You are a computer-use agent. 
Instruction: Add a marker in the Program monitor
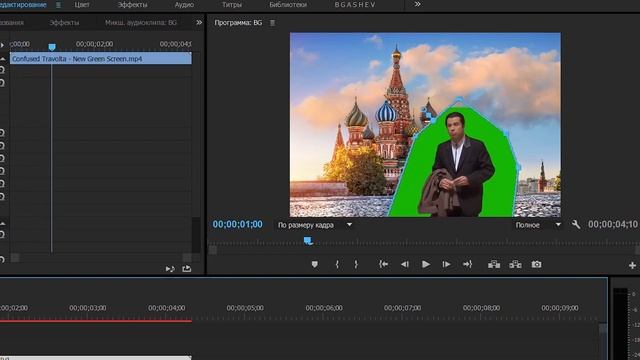315,264
